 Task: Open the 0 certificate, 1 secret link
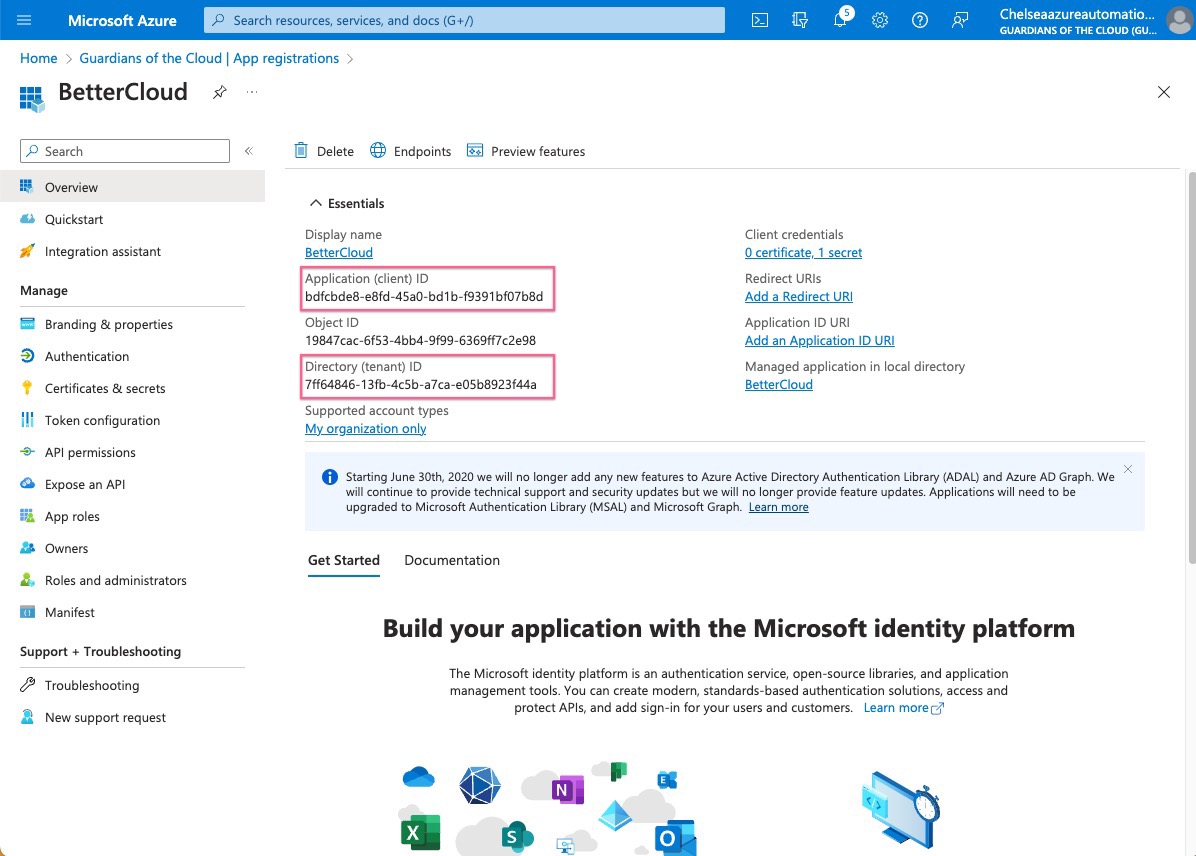coord(803,252)
